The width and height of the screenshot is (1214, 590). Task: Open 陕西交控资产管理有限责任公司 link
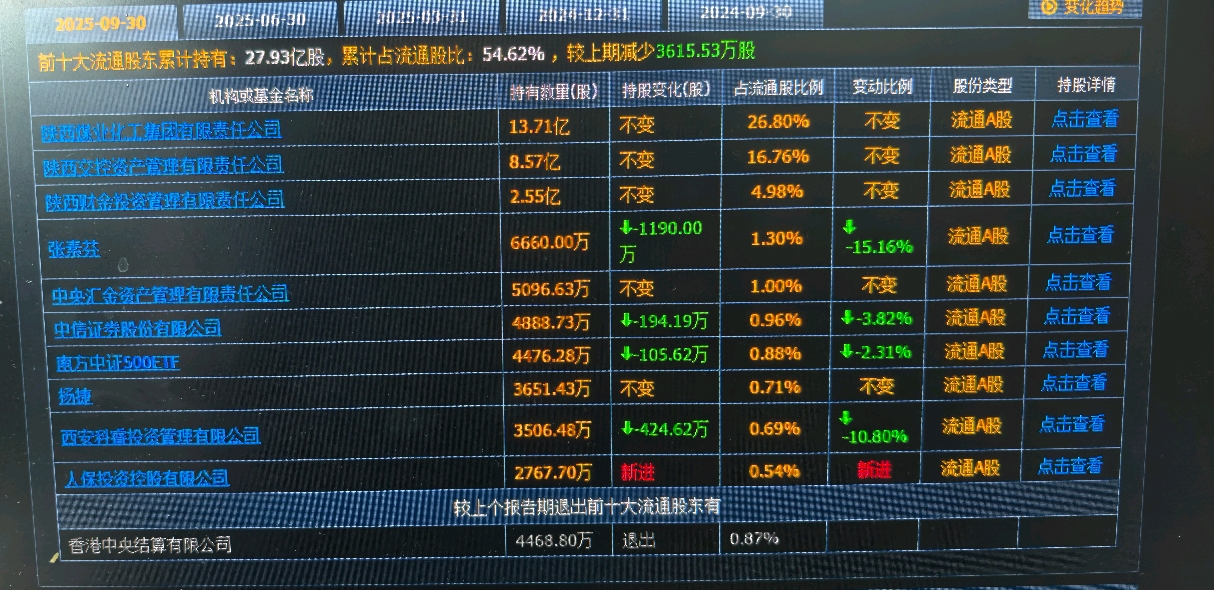tap(163, 165)
